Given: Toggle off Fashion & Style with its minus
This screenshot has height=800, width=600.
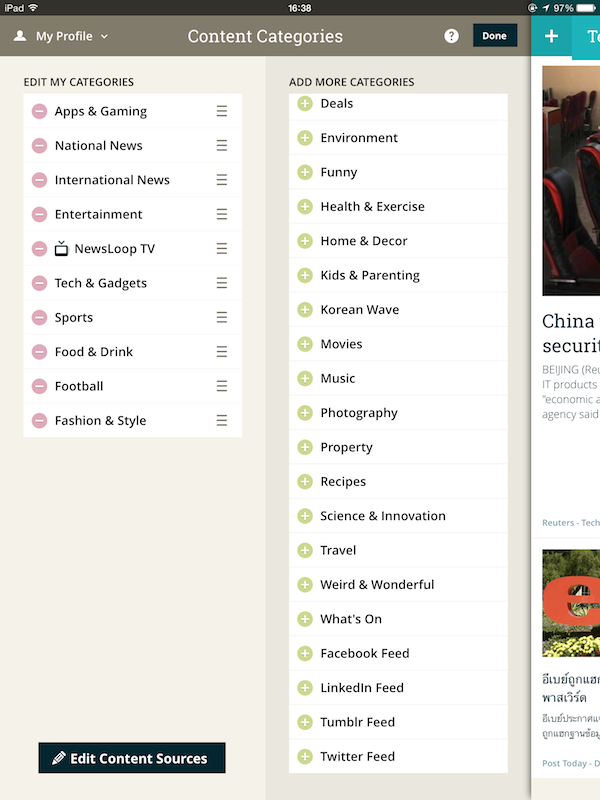Looking at the screenshot, I should click(39, 420).
